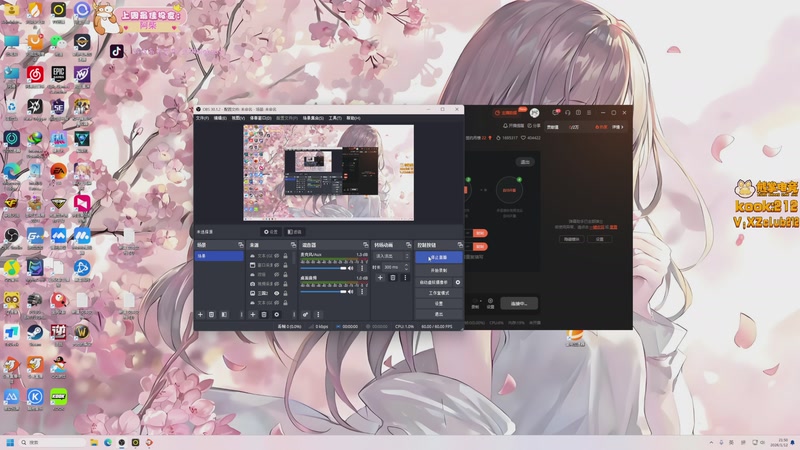
Task: Open Sources toolbar overflow three-dot menu
Action: pyautogui.click(x=294, y=315)
